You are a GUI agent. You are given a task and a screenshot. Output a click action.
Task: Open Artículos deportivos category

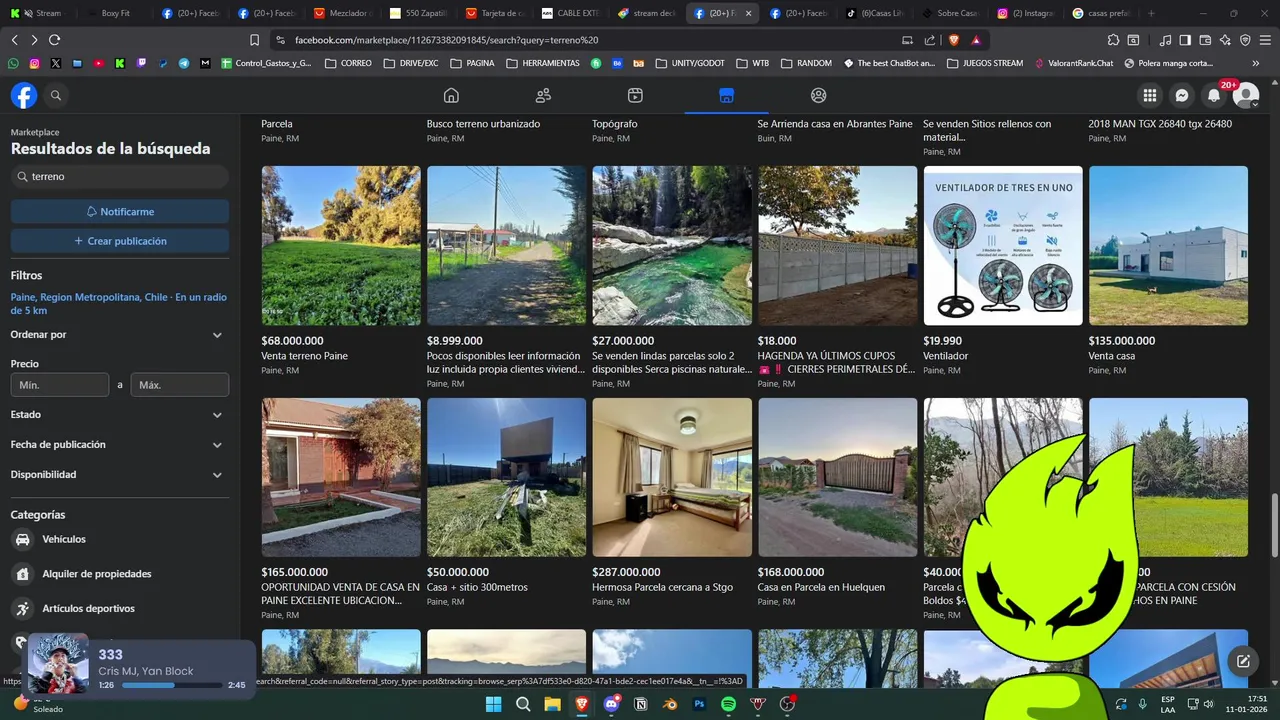[88, 609]
